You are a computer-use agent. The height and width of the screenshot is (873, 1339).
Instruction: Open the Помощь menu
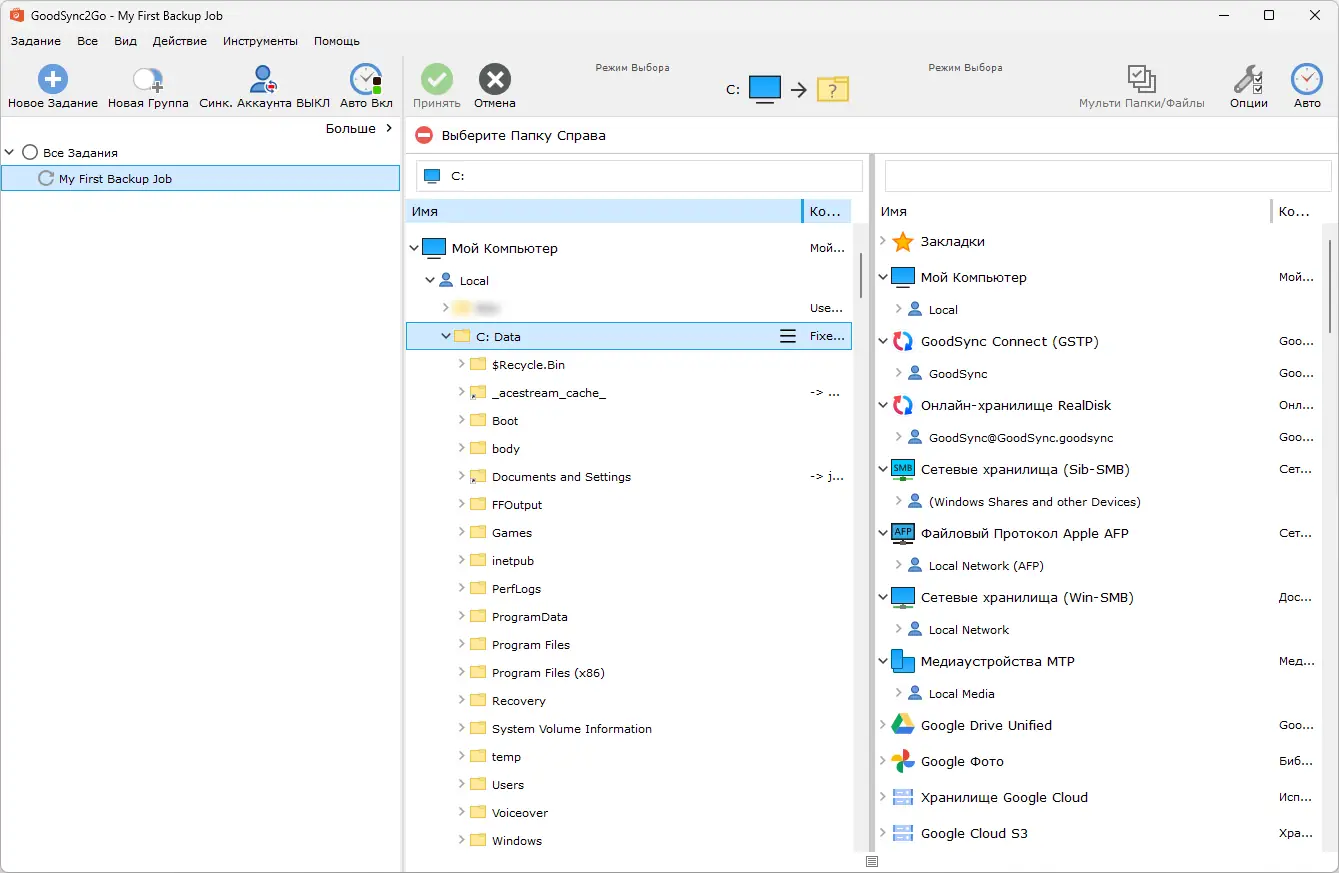pyautogui.click(x=337, y=41)
